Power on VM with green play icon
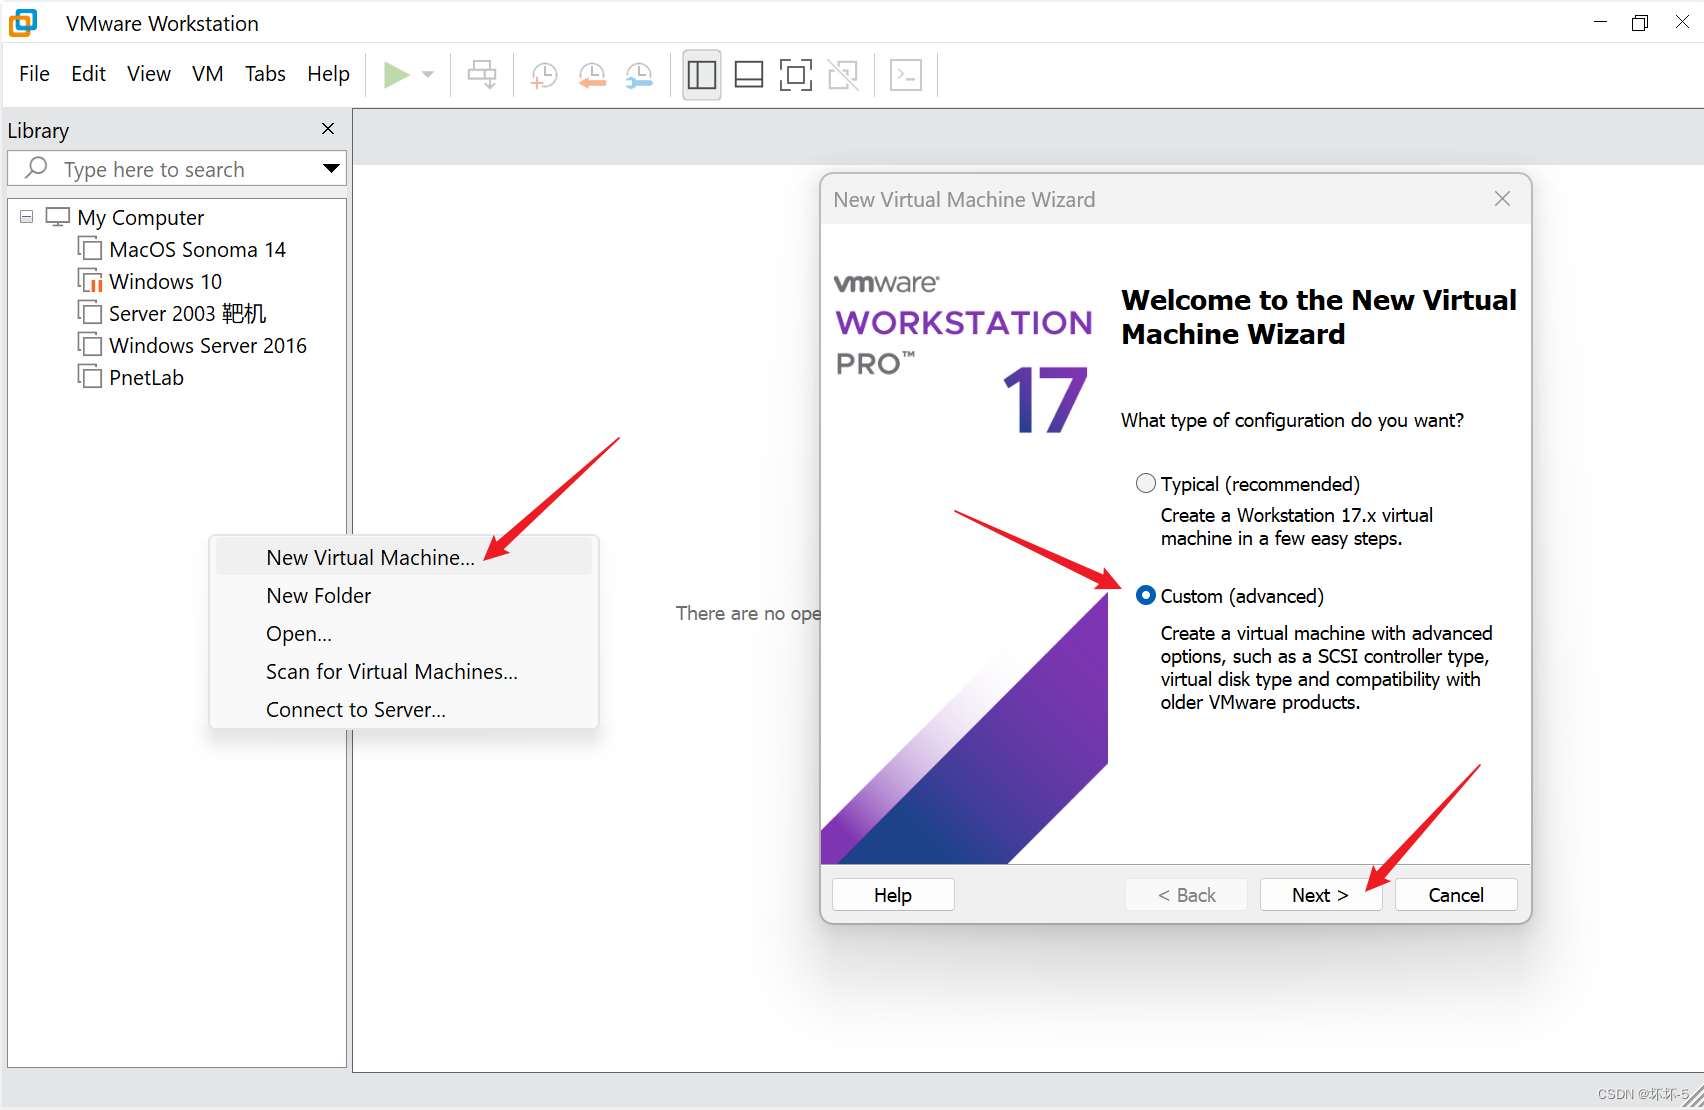The image size is (1704, 1110). pos(396,75)
